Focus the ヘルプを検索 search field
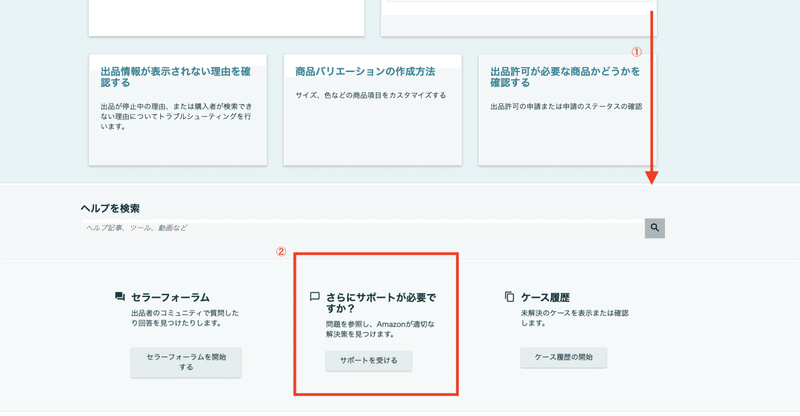The image size is (800, 416). point(362,228)
